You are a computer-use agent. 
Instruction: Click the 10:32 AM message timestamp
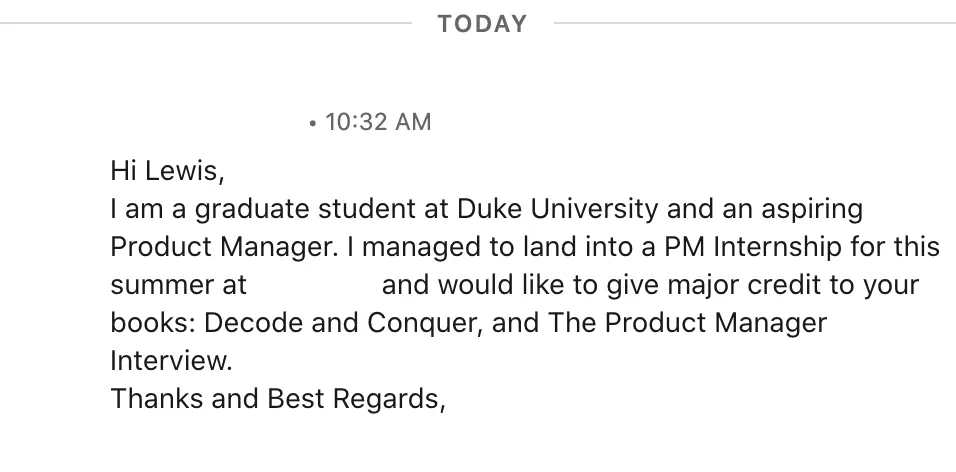(378, 122)
